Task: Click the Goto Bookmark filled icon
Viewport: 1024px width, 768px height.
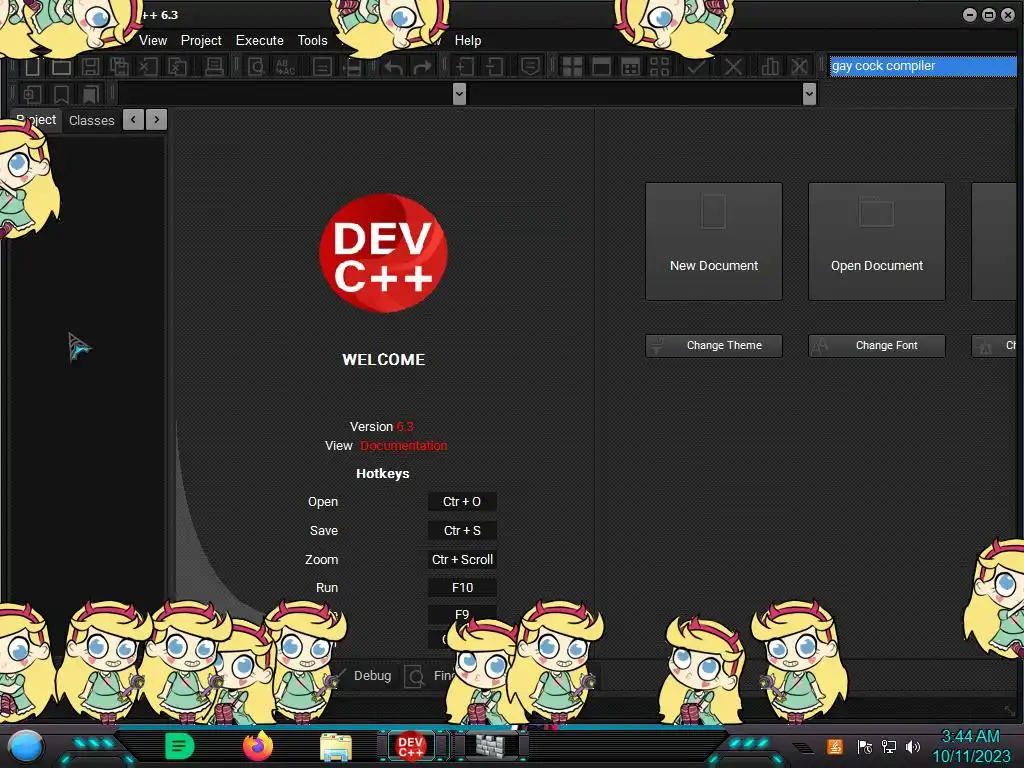Action: [x=90, y=94]
